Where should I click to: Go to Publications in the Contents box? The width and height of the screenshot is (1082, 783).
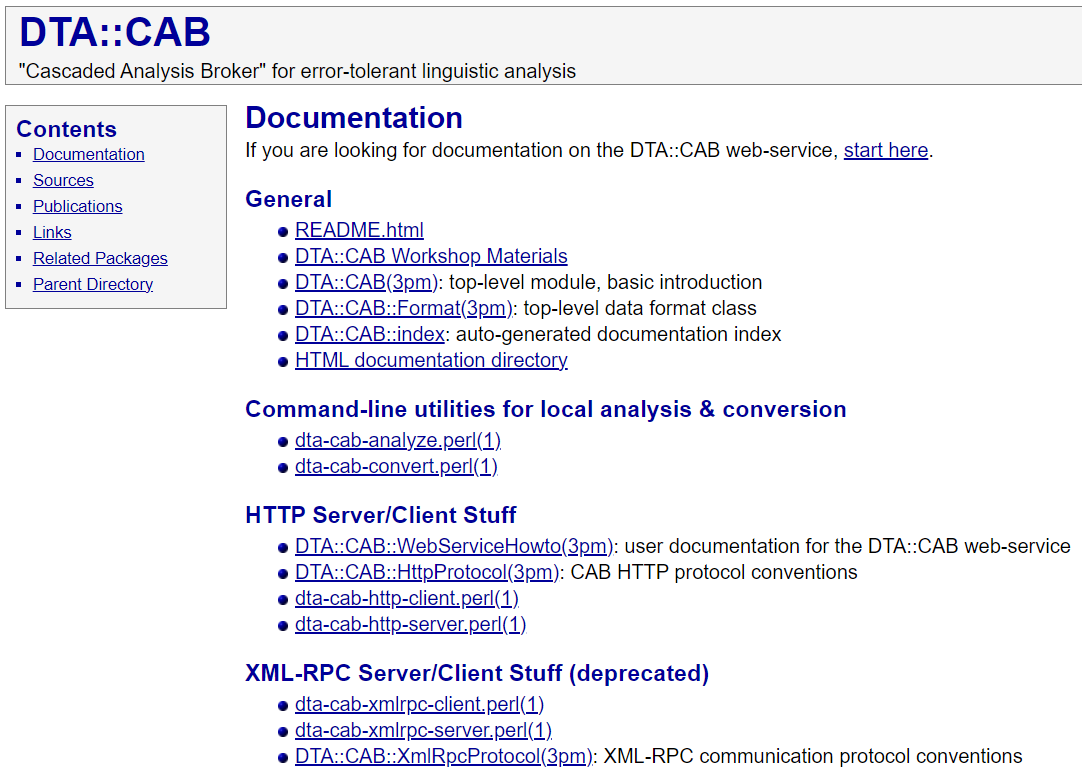[77, 206]
